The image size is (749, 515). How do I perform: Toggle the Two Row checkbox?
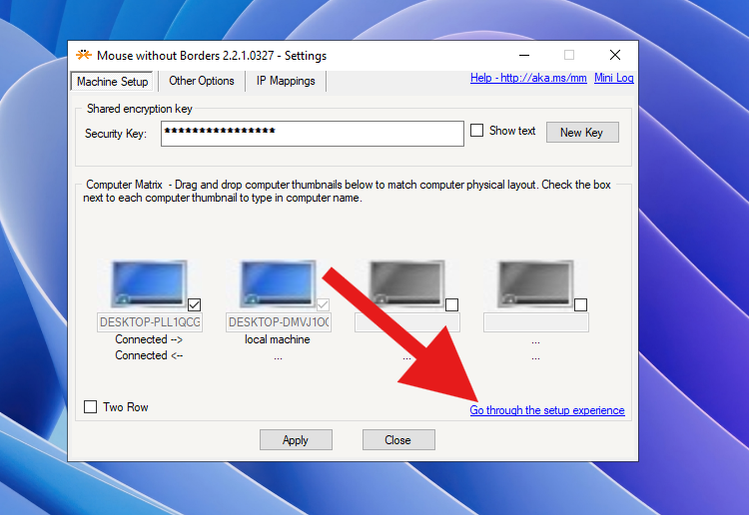[91, 407]
